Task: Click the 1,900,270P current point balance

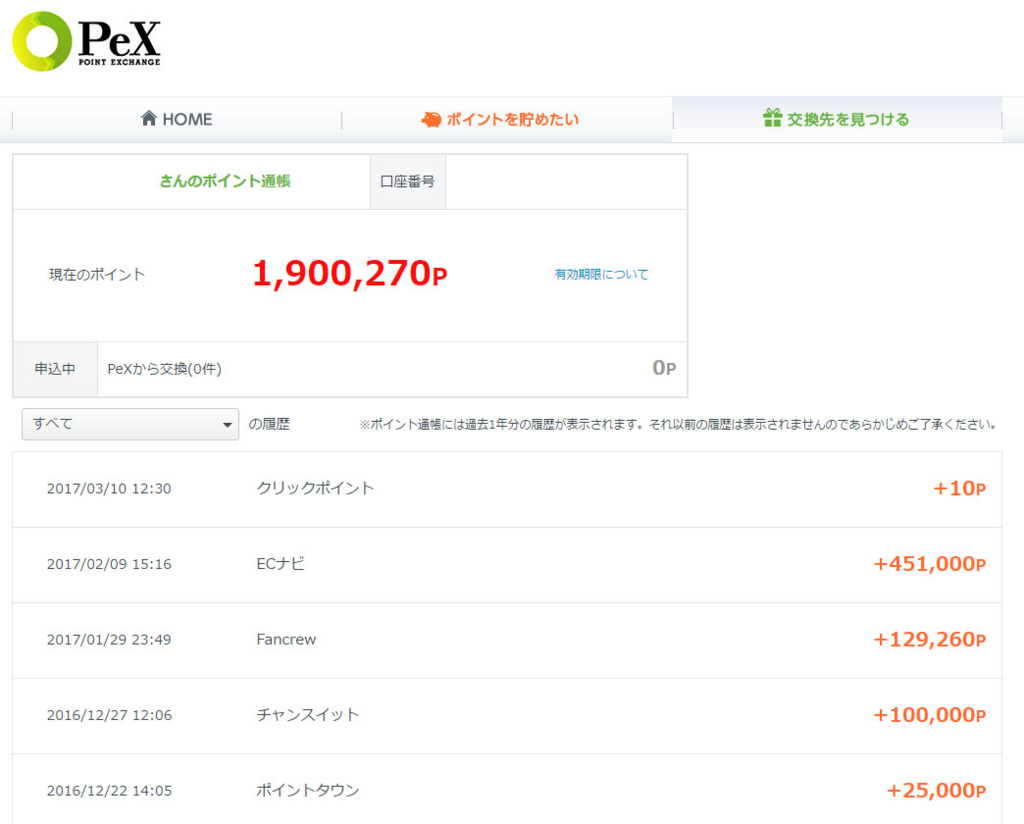Action: tap(349, 274)
